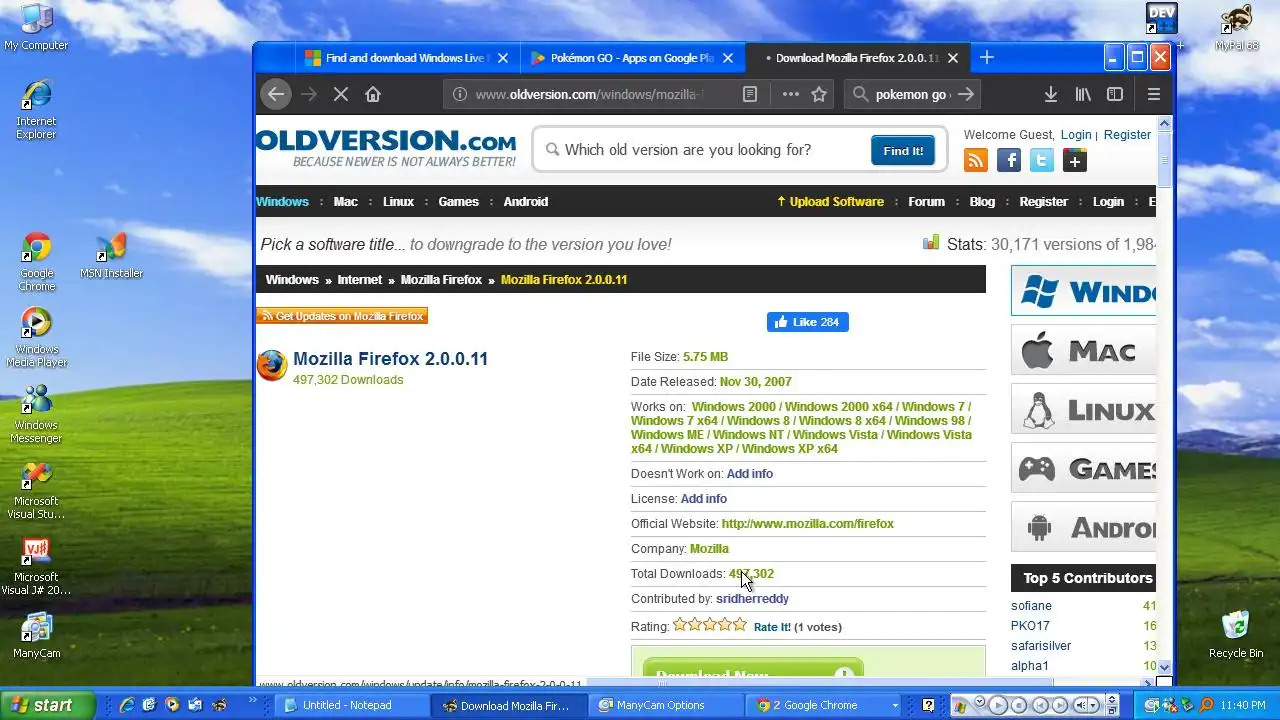
Task: Close the Download Mozilla Firefox tab
Action: click(953, 58)
